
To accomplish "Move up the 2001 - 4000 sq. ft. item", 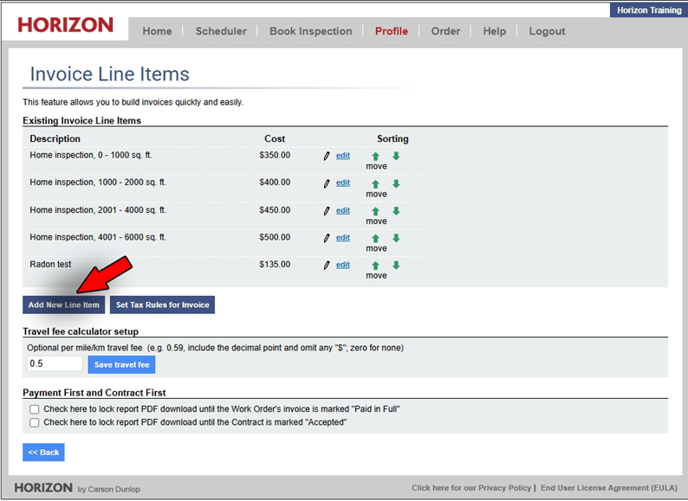I will click(x=375, y=211).
